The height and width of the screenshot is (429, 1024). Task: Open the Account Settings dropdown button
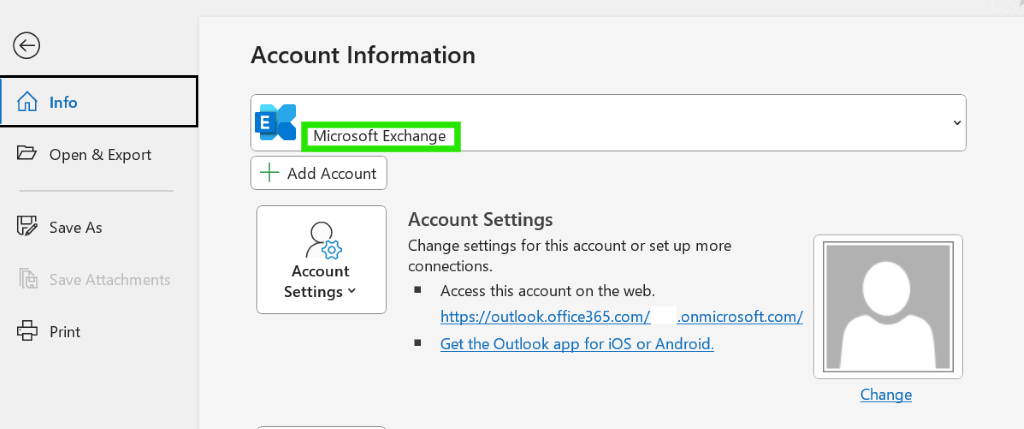click(x=321, y=260)
